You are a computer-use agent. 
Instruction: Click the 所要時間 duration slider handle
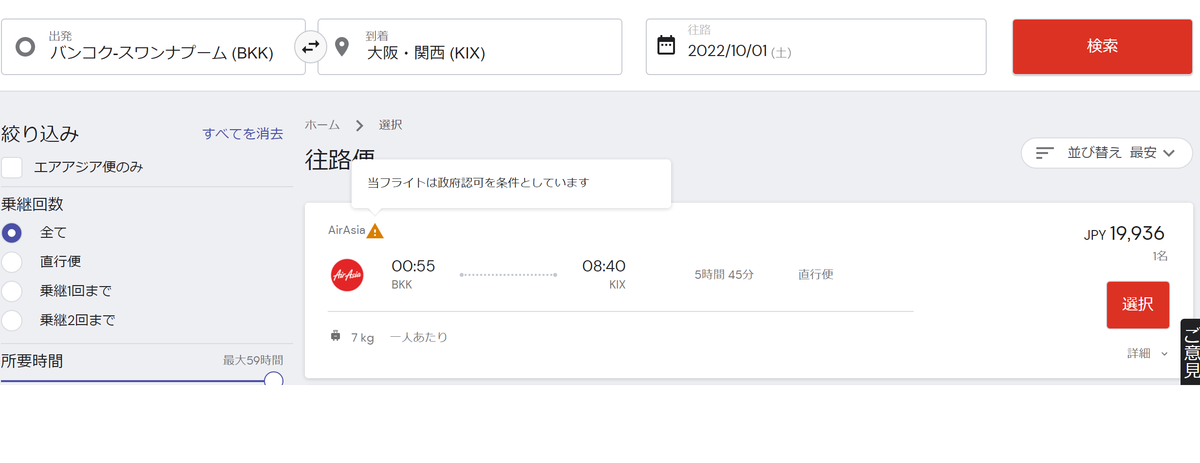pos(273,381)
